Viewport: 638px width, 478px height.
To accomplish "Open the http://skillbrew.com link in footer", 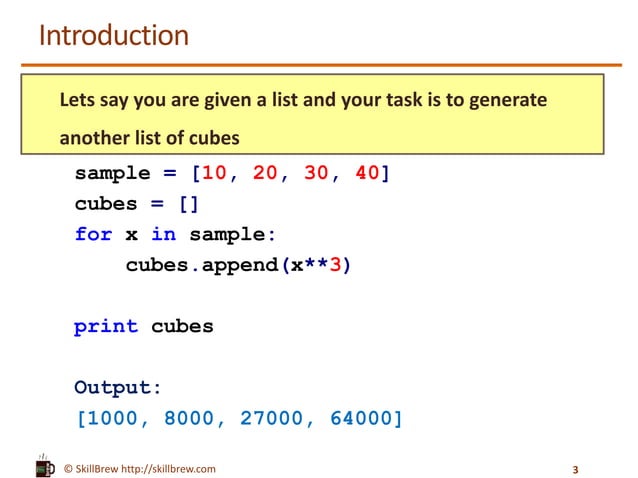I will pos(168,469).
